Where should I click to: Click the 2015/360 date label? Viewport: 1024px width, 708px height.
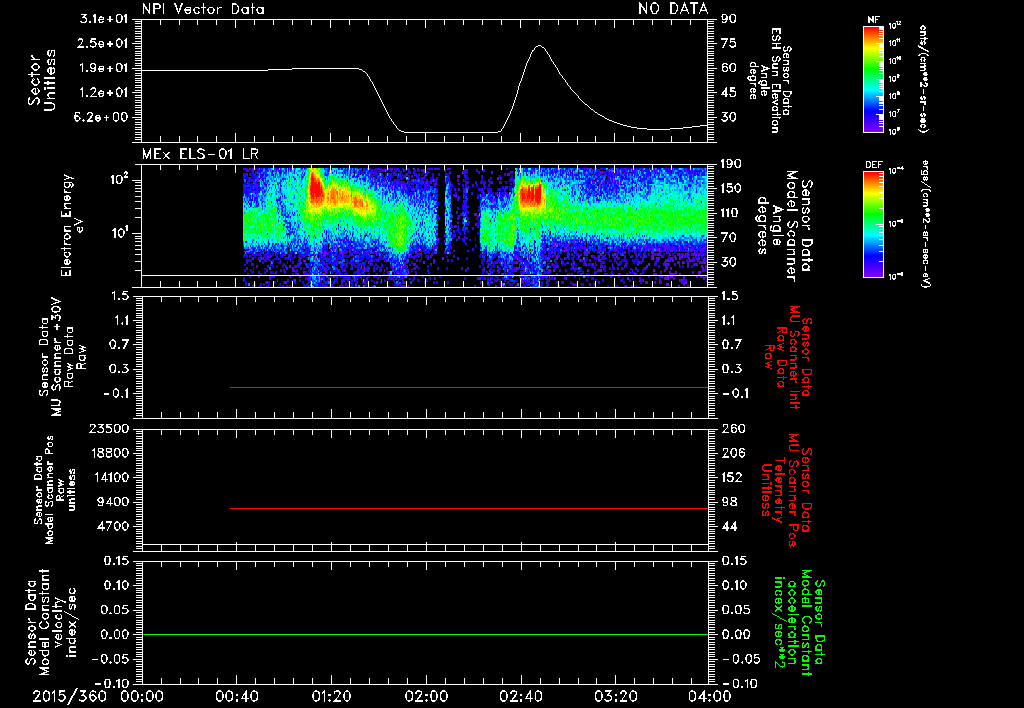[x=69, y=696]
